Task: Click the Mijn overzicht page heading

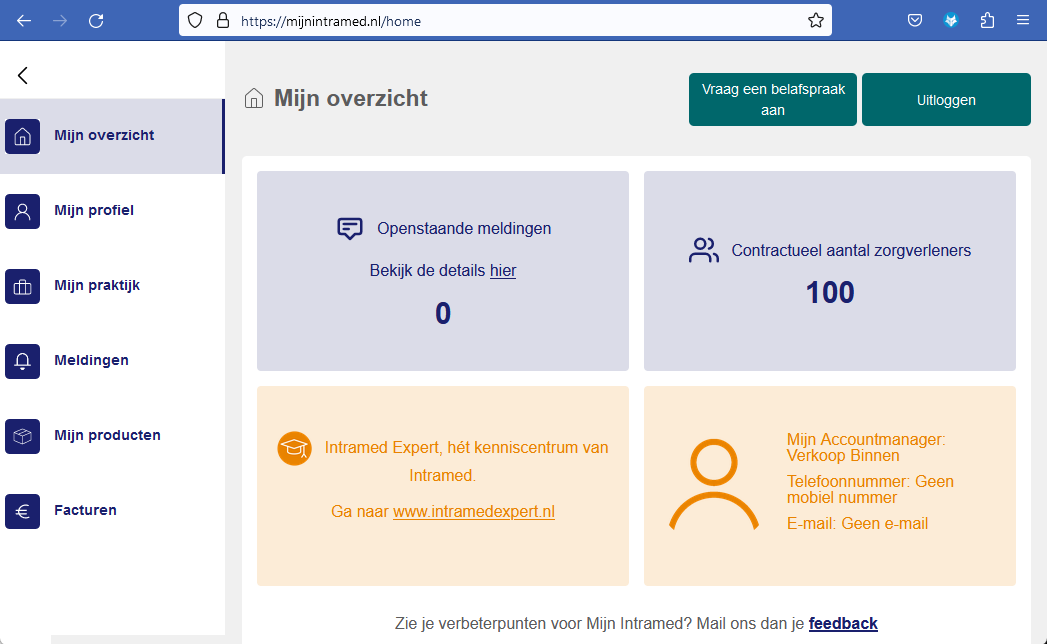Action: pyautogui.click(x=351, y=98)
